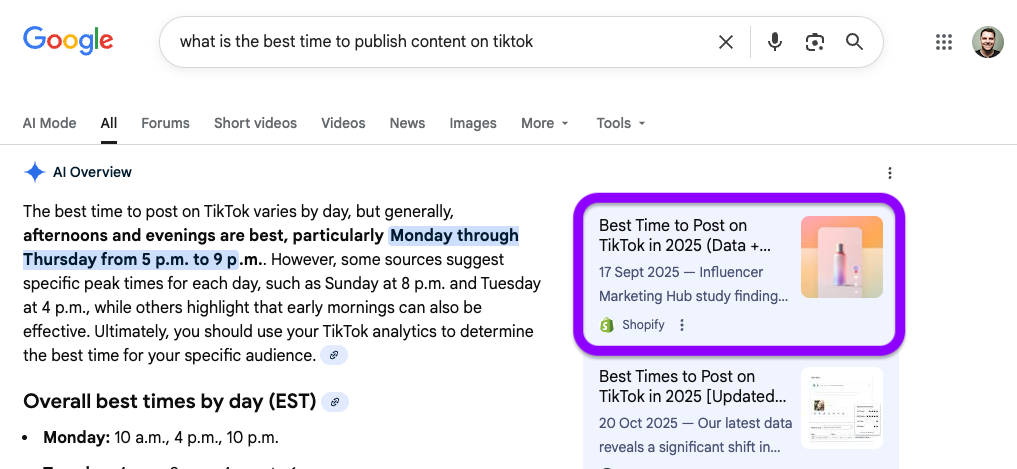Switch to the Forums tab
1017x469 pixels.
pos(165,123)
